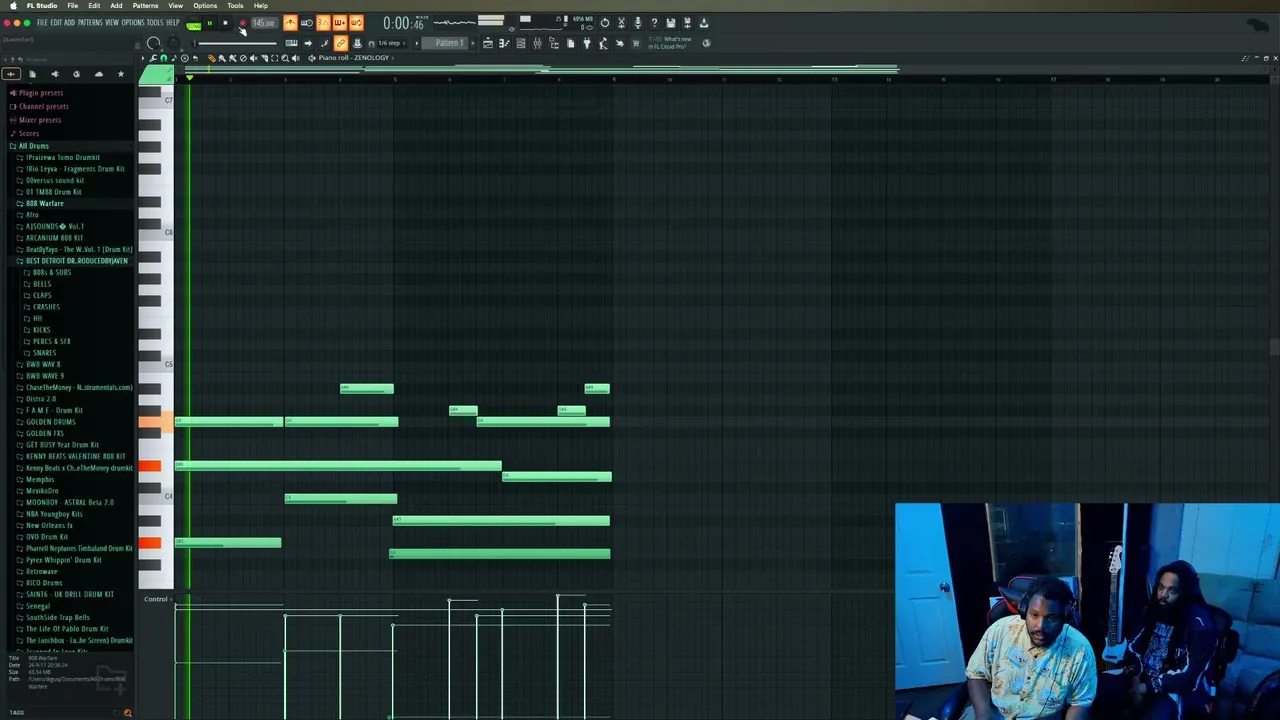
Task: Expand the 808 Warfare folder
Action: tap(44, 203)
